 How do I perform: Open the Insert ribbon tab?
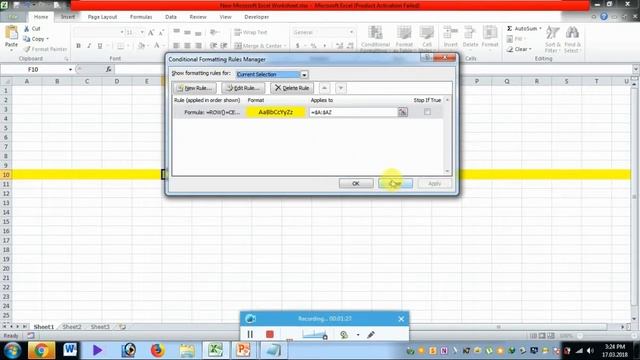(x=68, y=17)
